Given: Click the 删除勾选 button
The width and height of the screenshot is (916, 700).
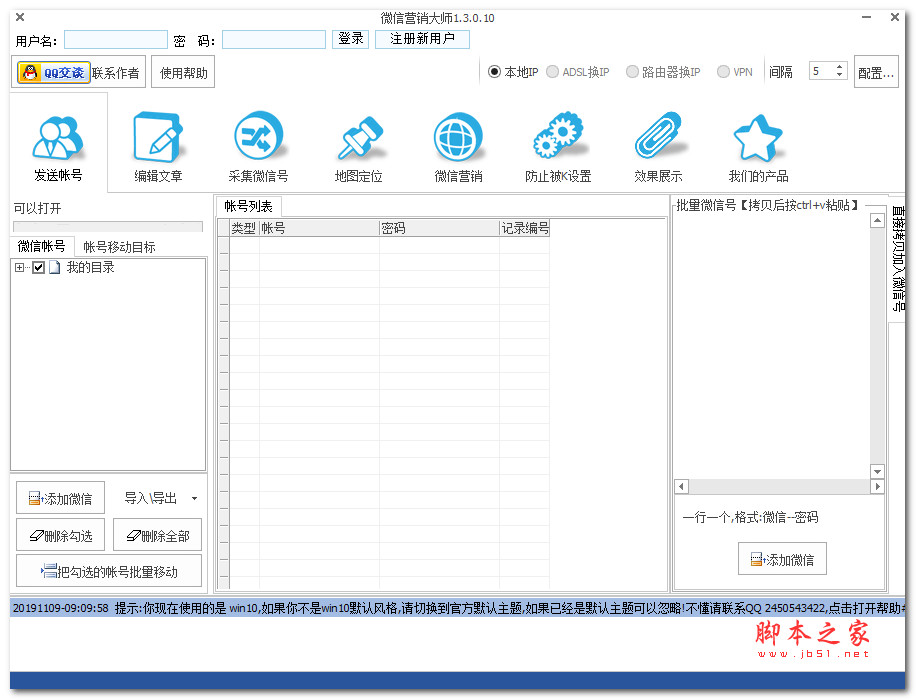Looking at the screenshot, I should click(x=60, y=535).
